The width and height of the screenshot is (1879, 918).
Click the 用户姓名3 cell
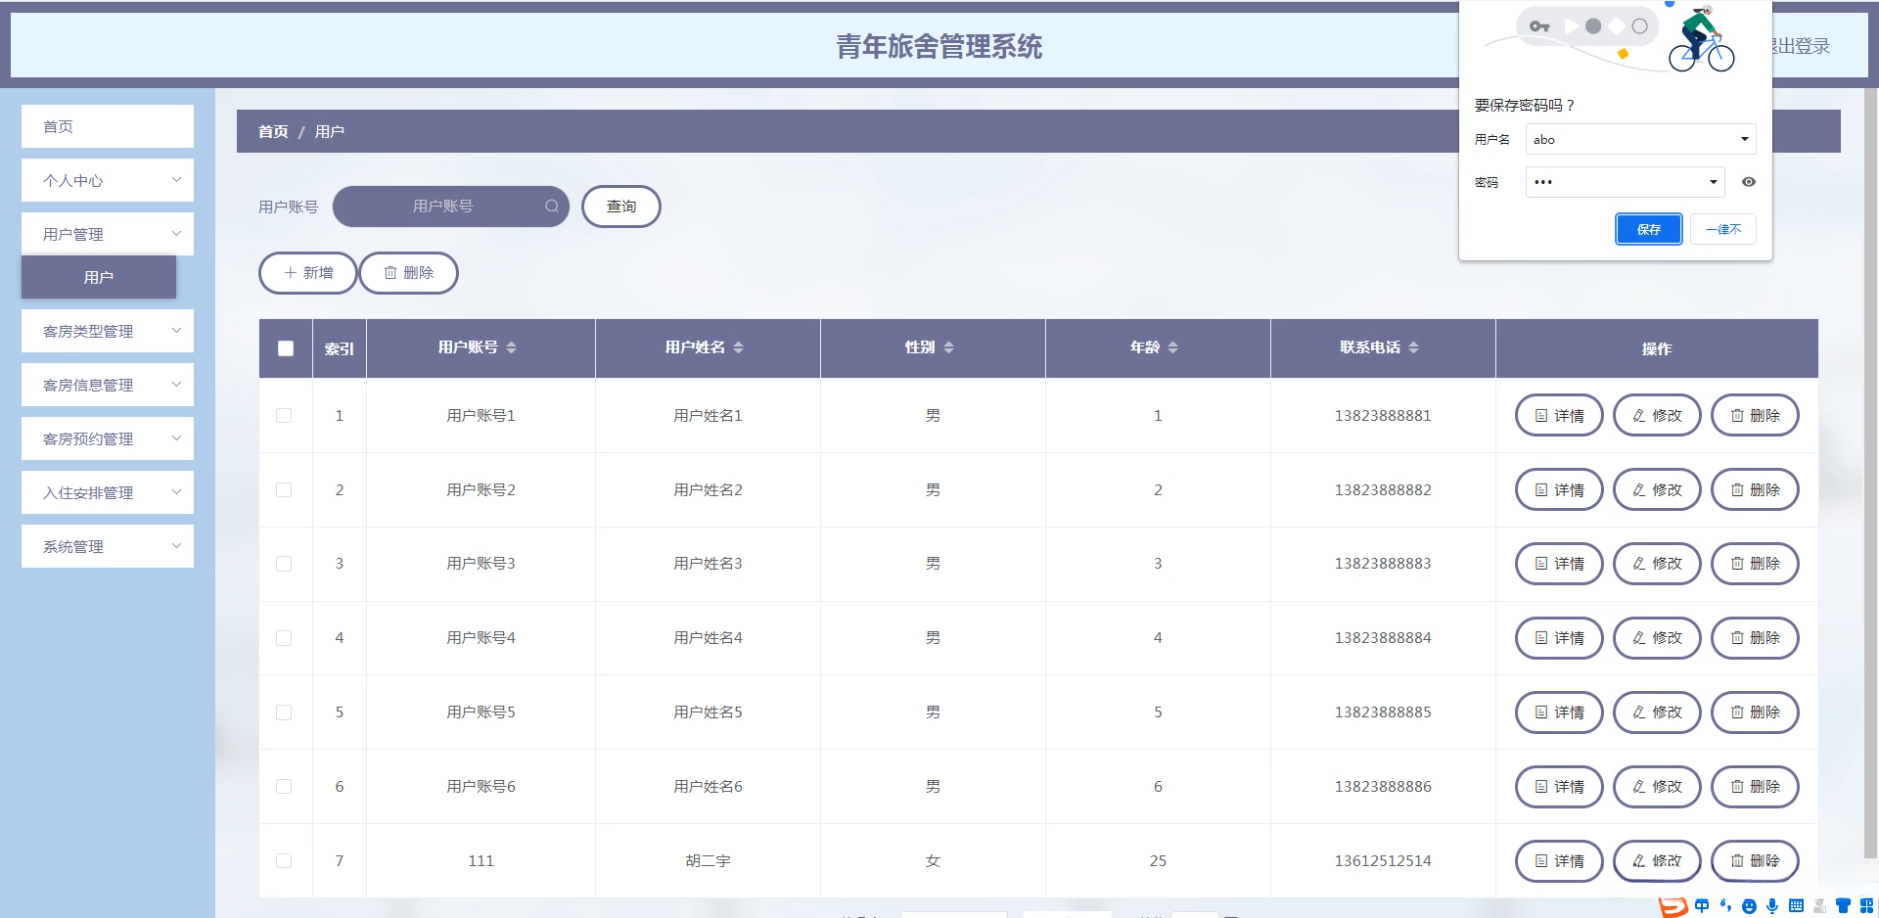[x=708, y=564]
